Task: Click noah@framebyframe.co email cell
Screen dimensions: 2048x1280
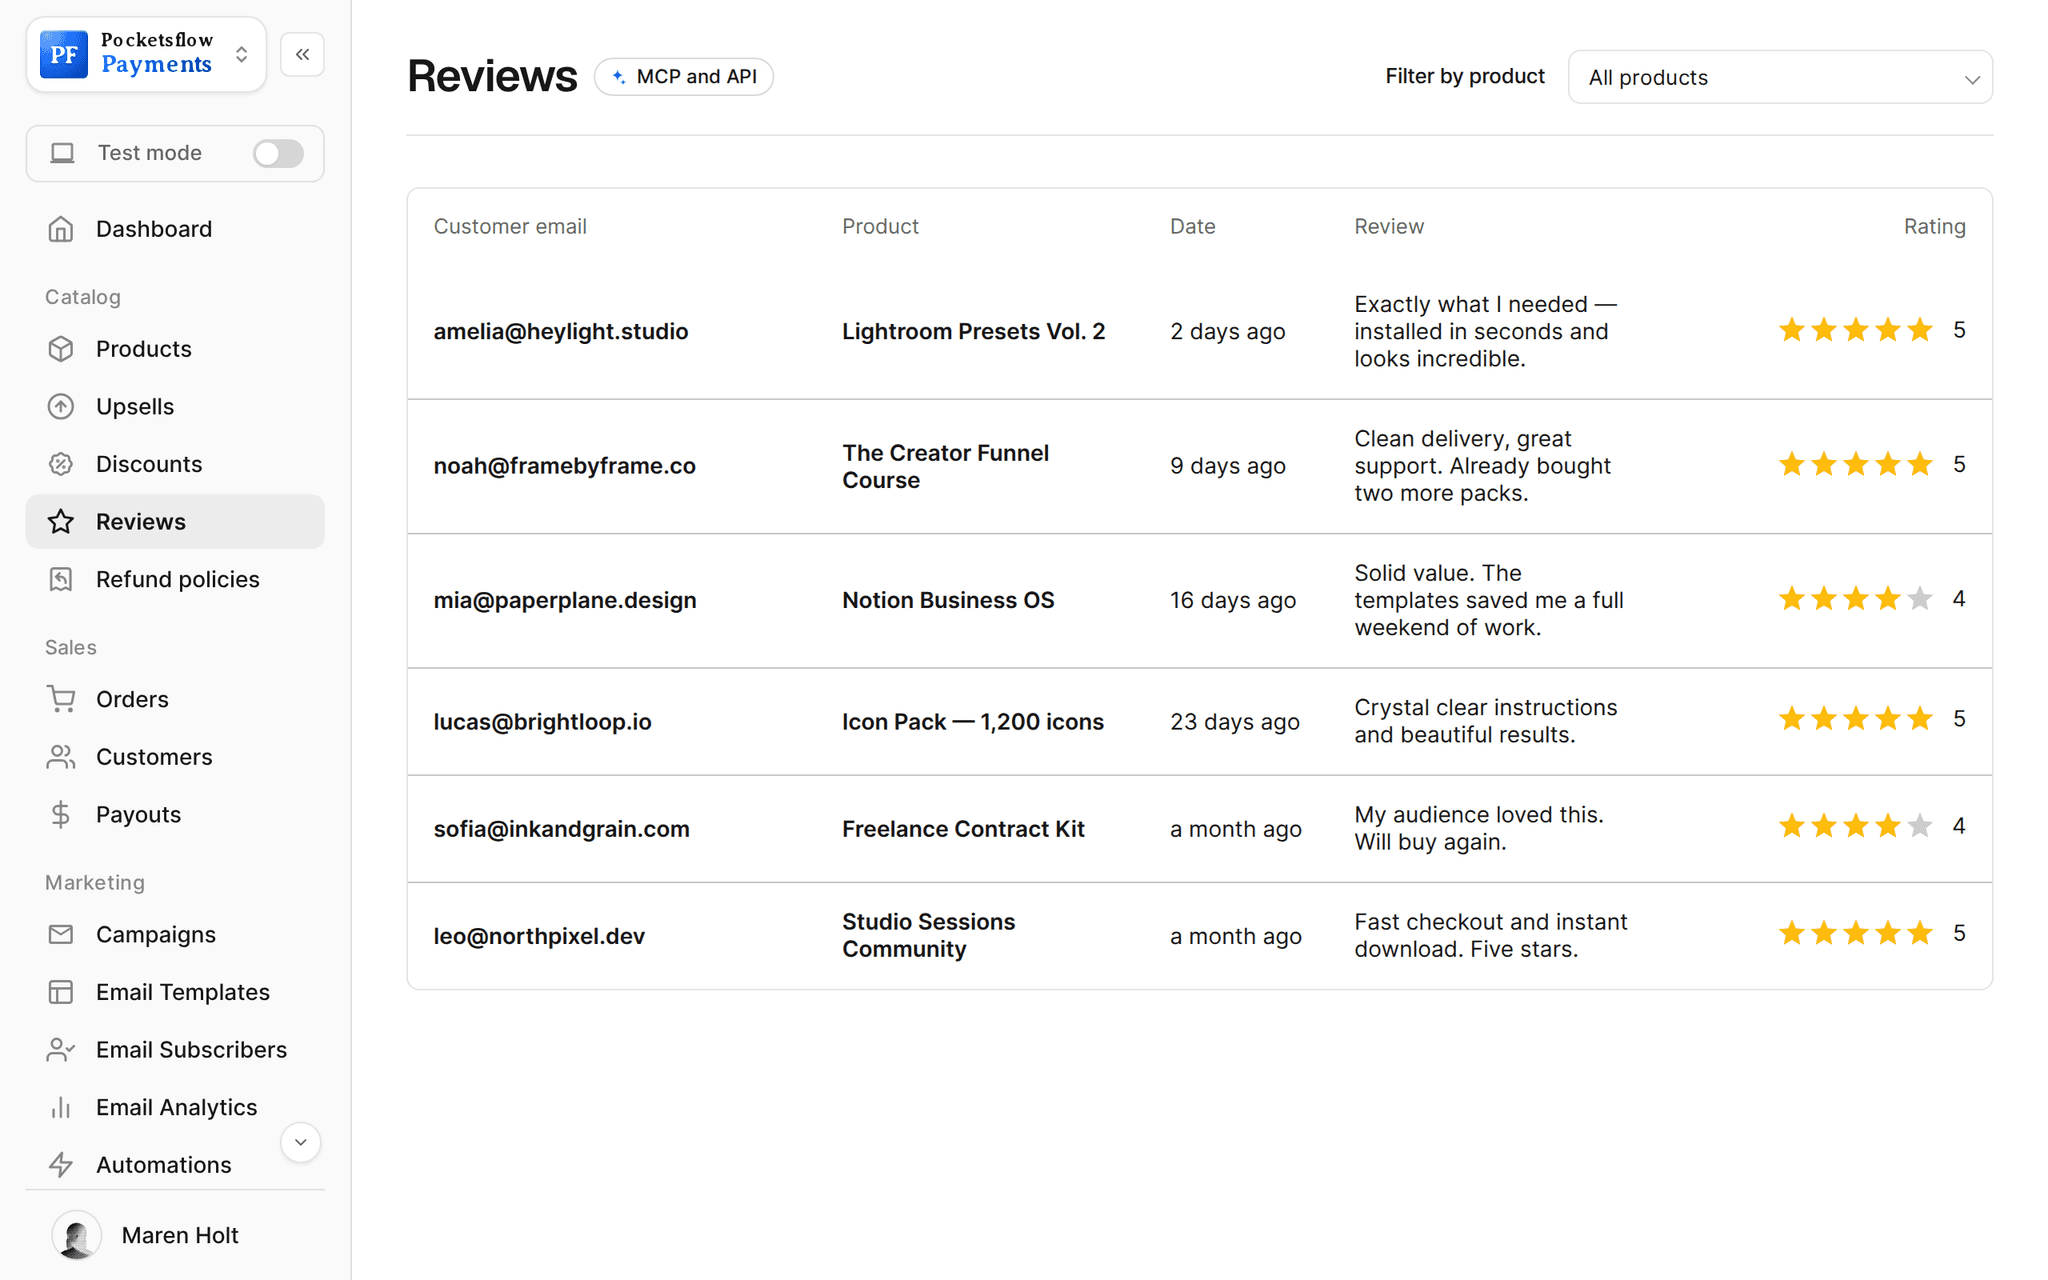Action: coord(565,466)
